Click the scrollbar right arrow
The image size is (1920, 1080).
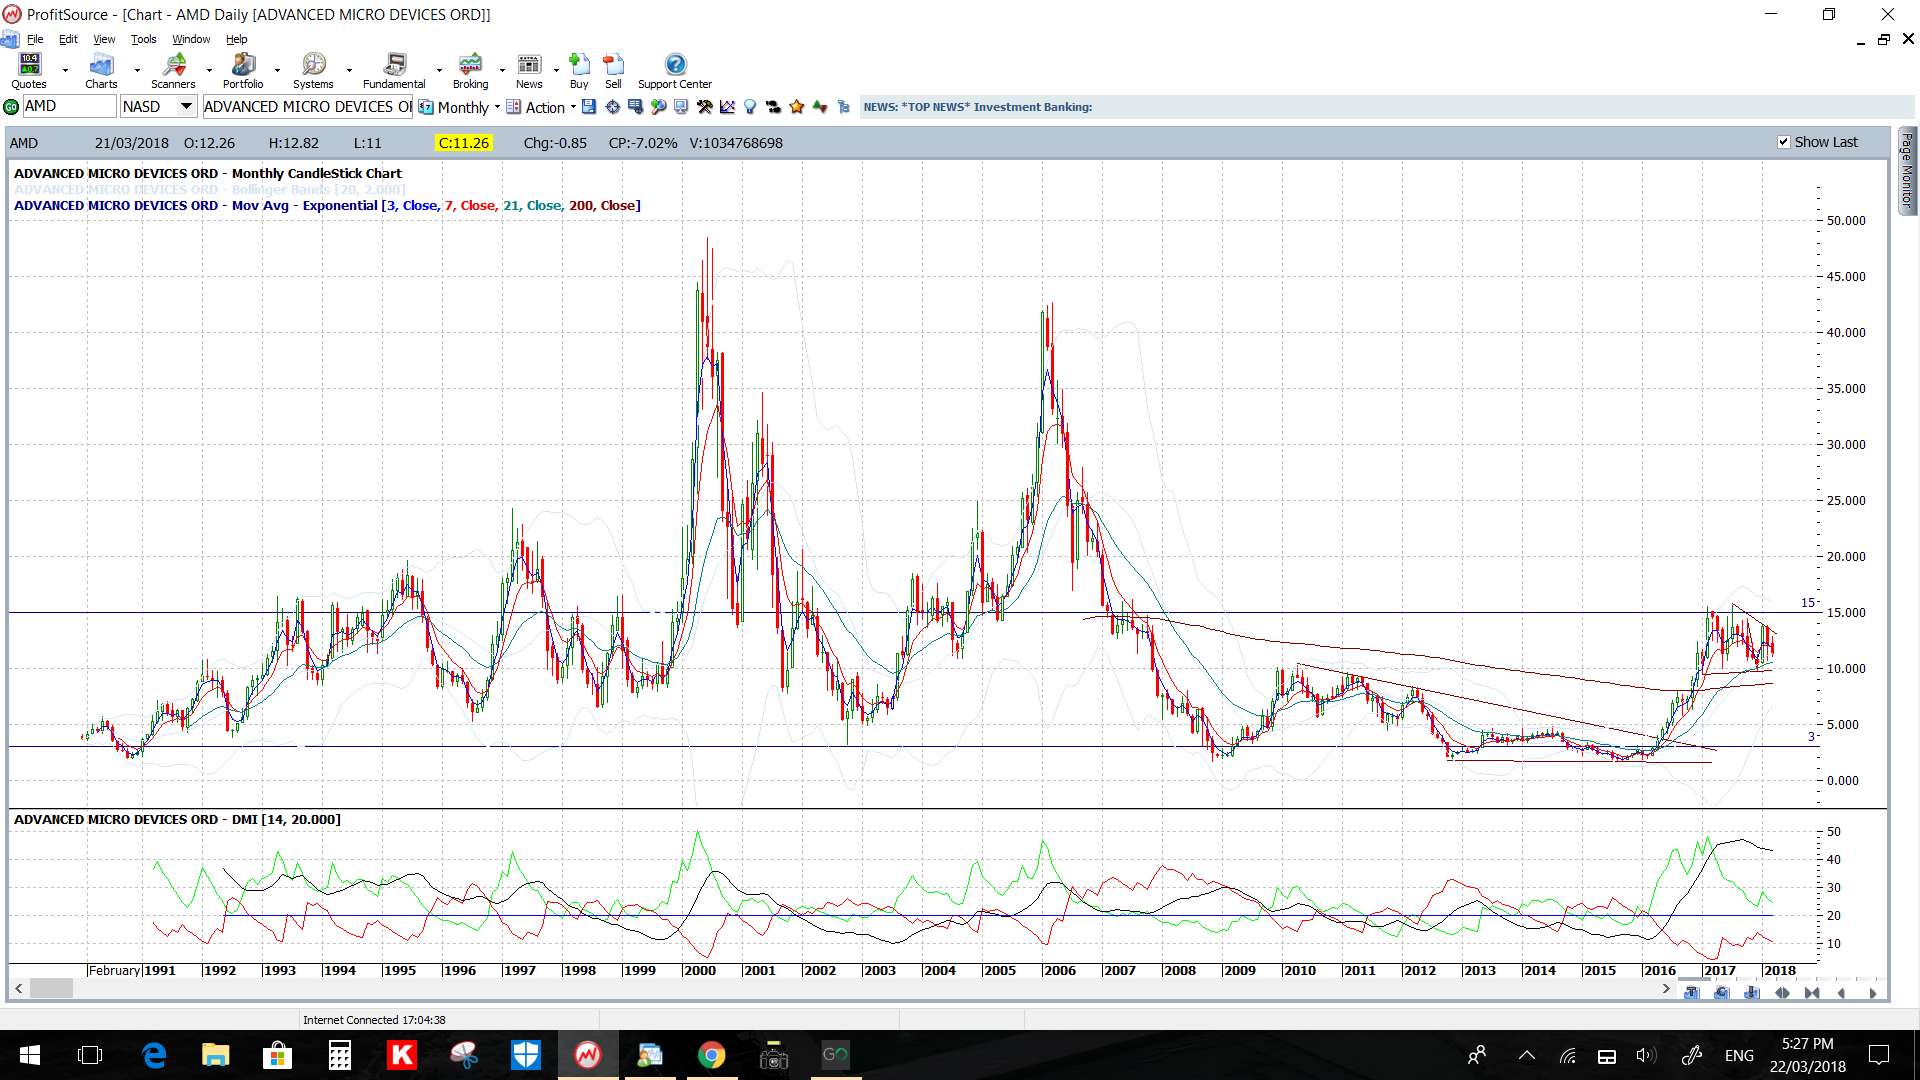click(x=1665, y=988)
